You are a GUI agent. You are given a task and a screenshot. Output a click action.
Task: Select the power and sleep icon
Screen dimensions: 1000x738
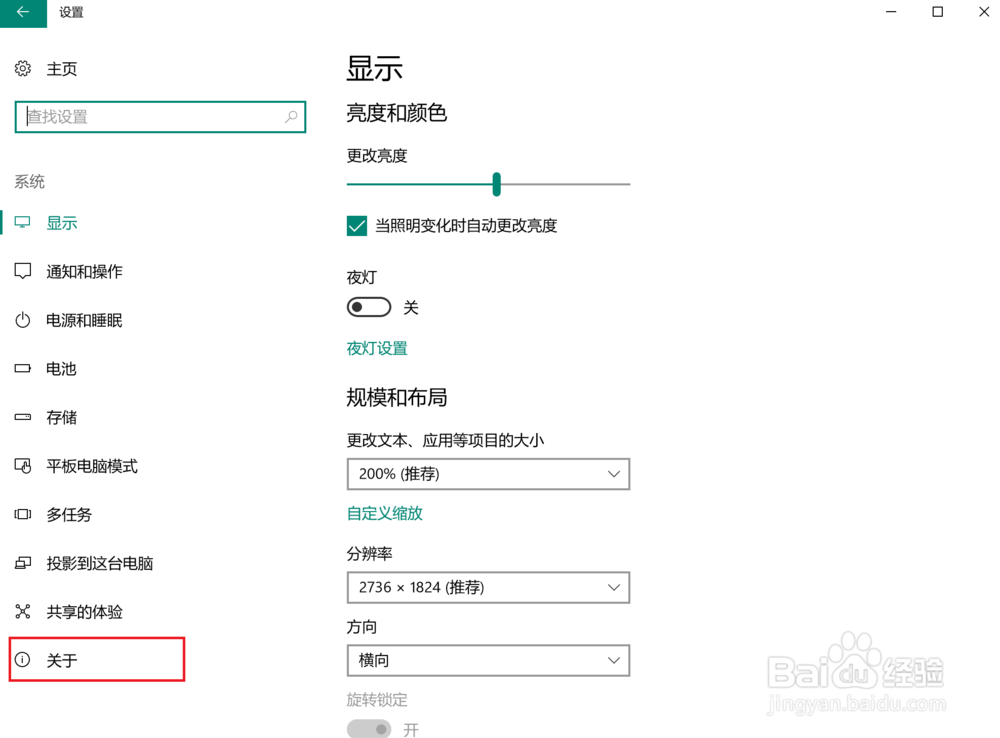pyautogui.click(x=22, y=320)
